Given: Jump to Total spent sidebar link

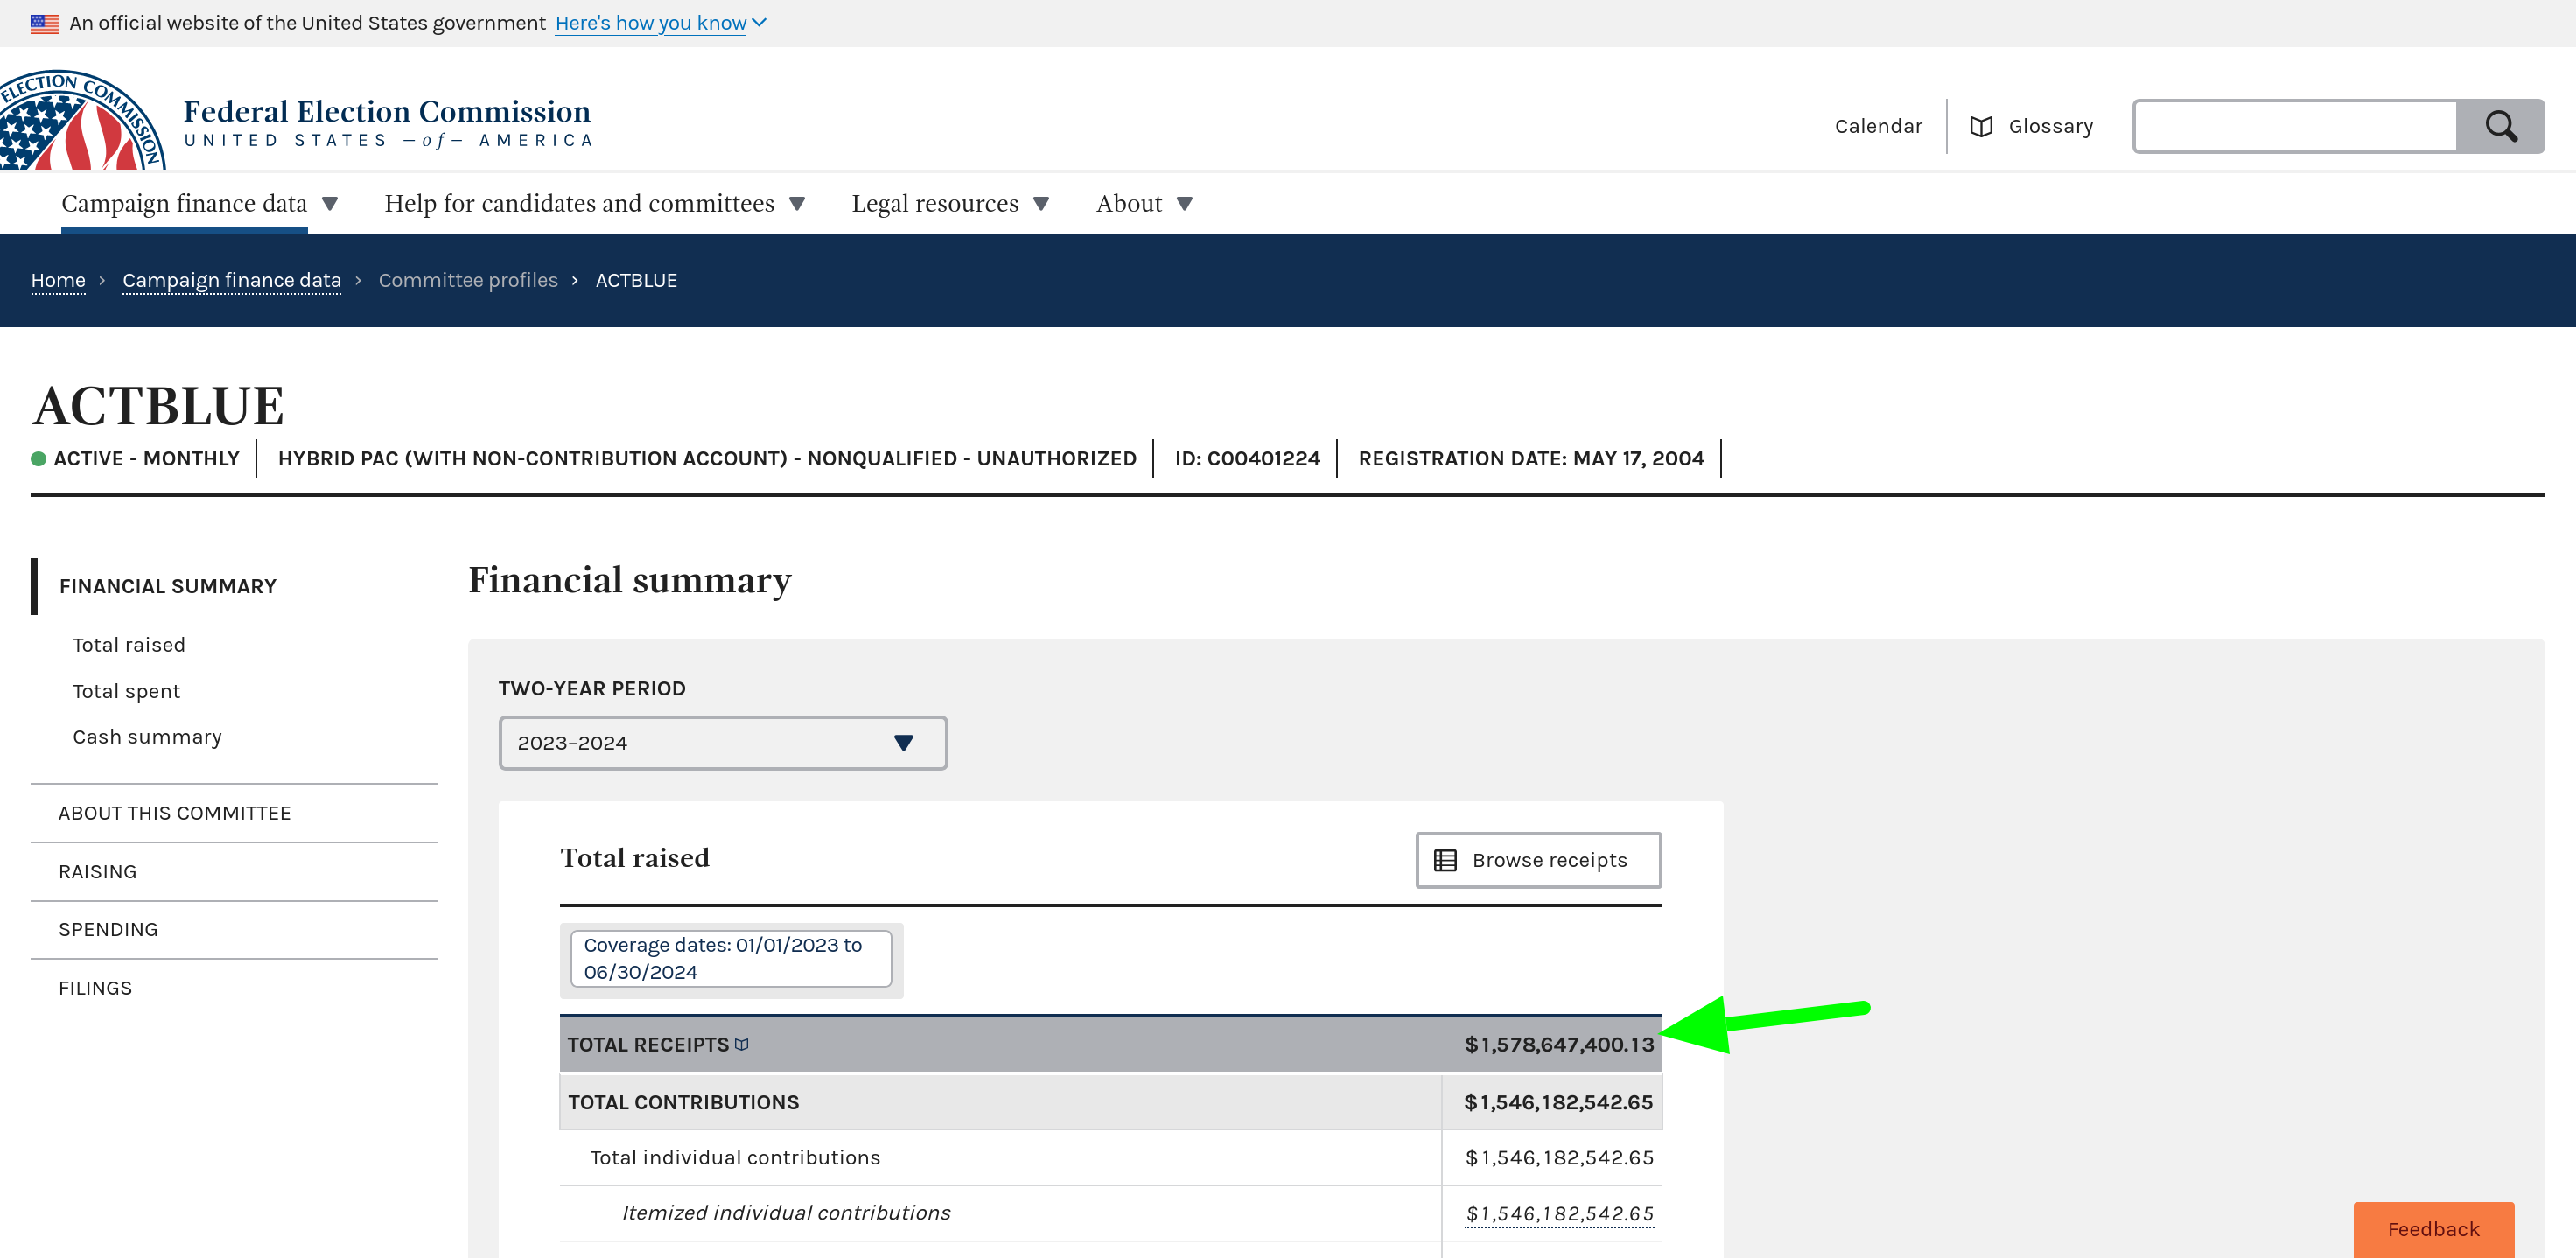Looking at the screenshot, I should (x=126, y=691).
